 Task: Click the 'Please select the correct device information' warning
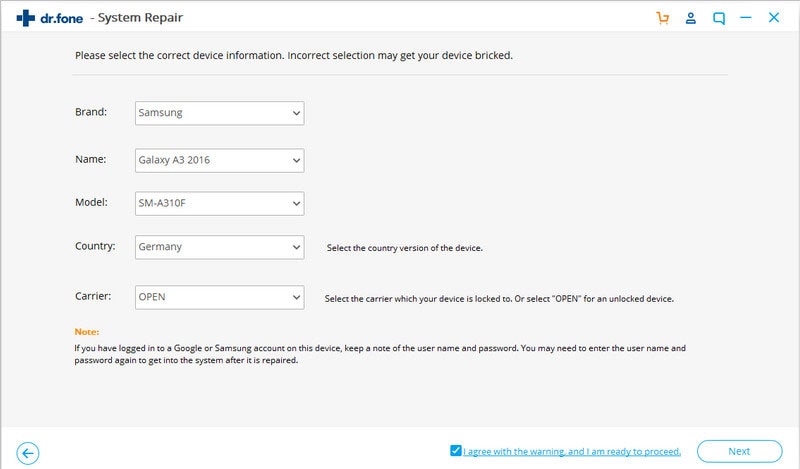point(294,55)
